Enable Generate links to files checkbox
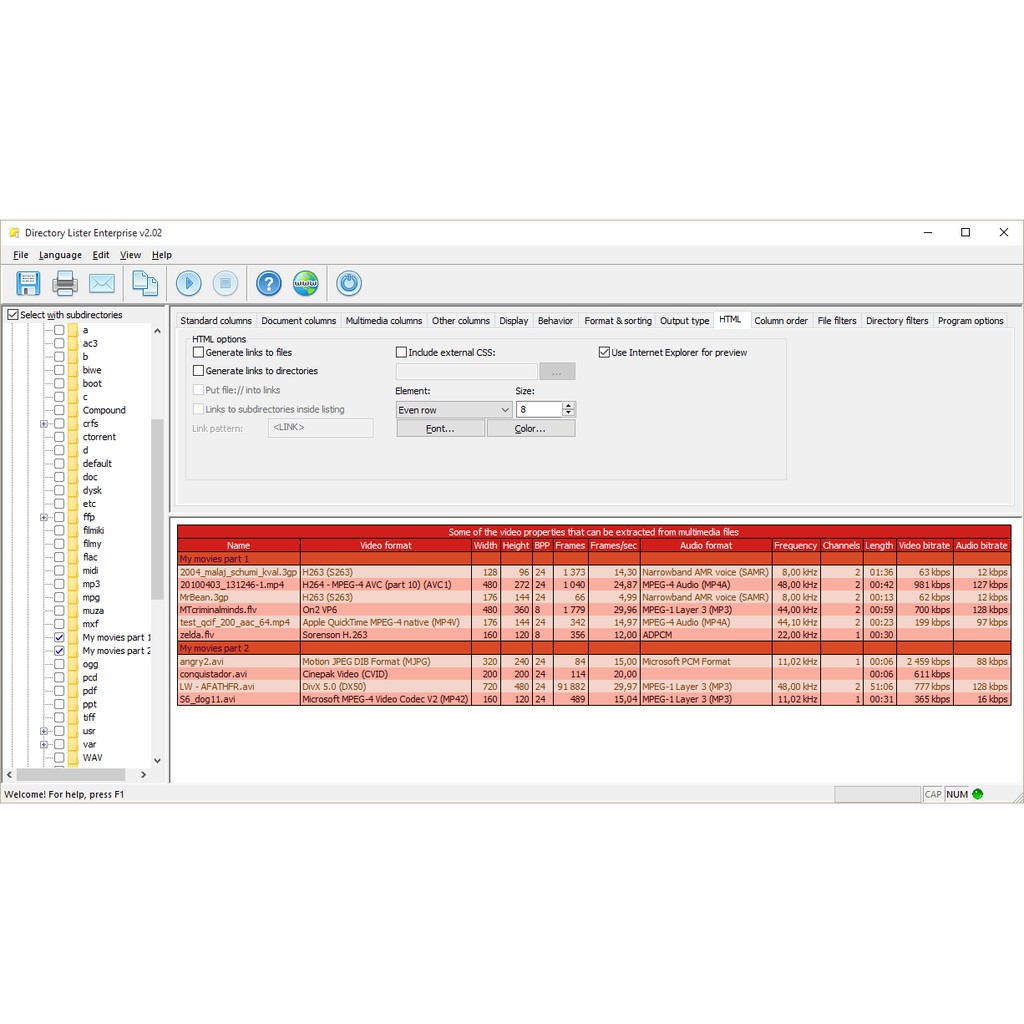 [x=198, y=353]
